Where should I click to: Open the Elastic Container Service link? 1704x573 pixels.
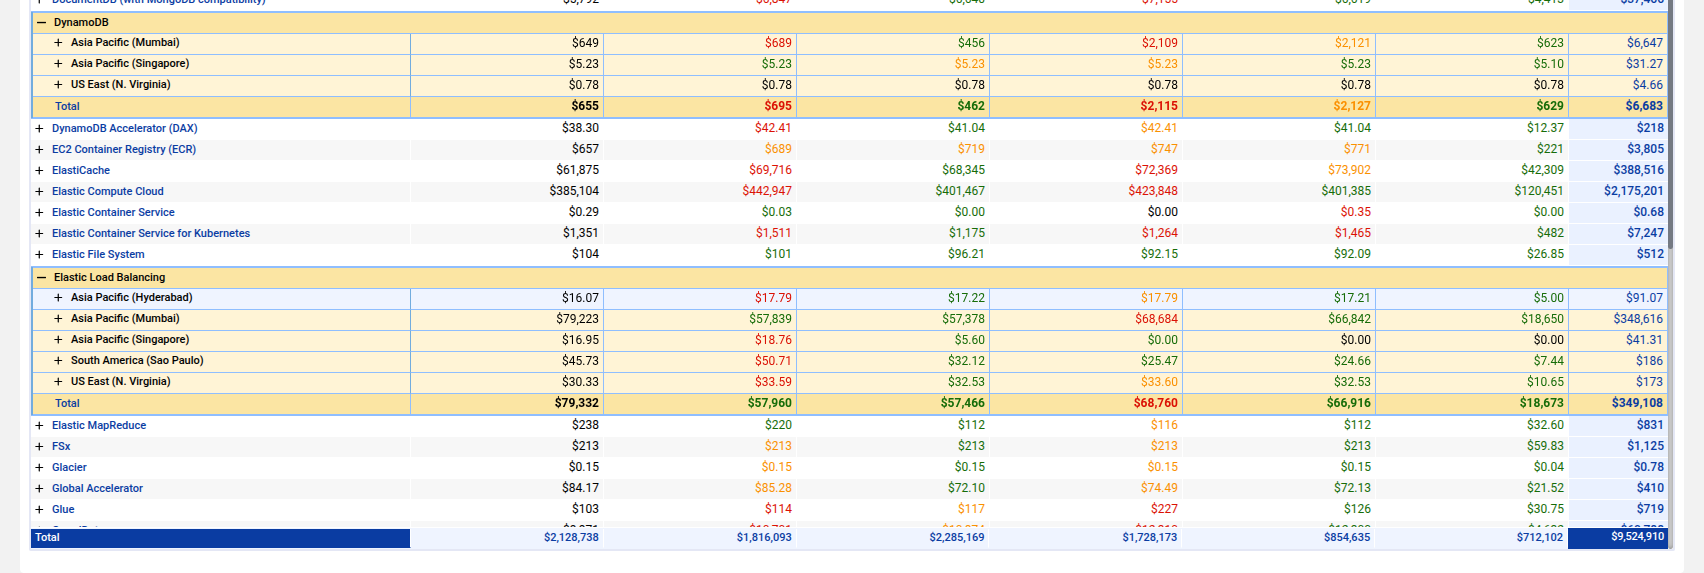tap(113, 212)
